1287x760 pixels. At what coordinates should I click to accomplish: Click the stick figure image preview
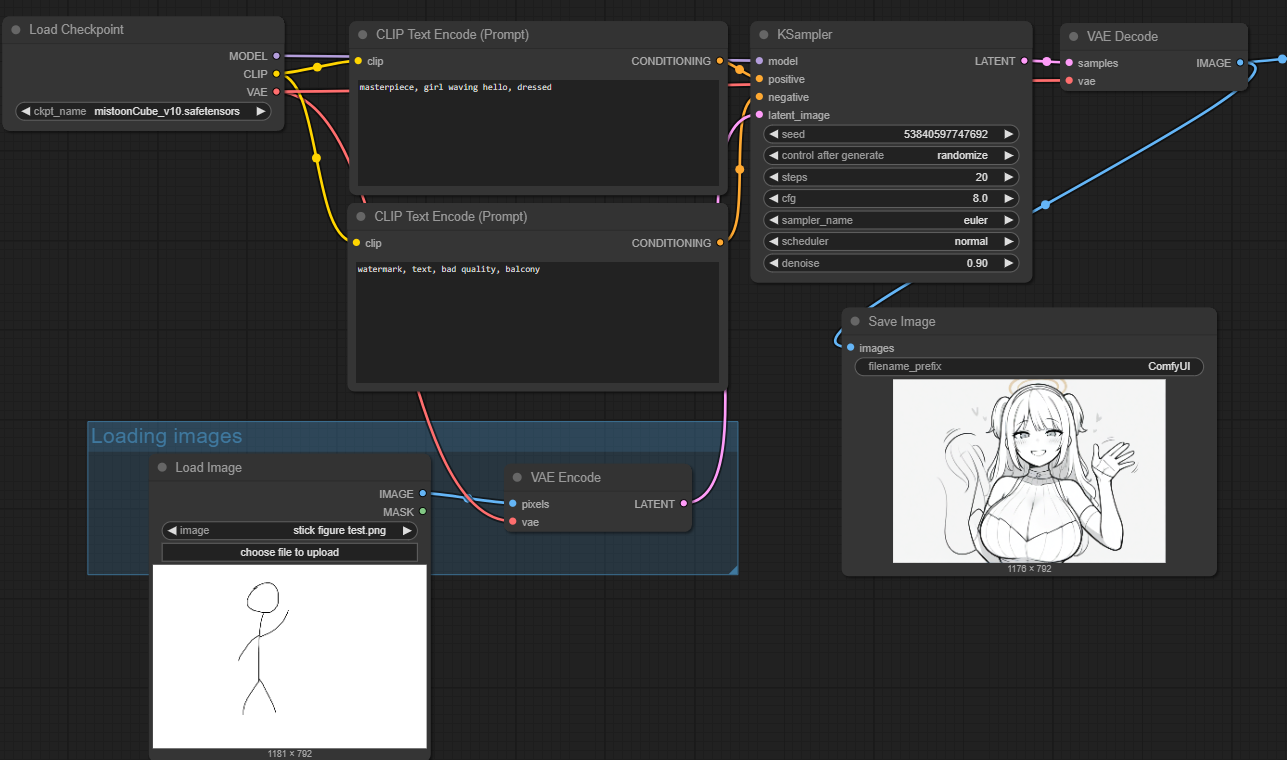(290, 656)
